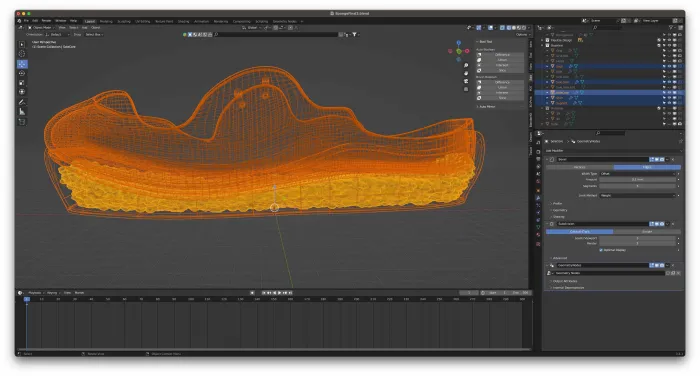Select the Add Cube tool

(22, 122)
